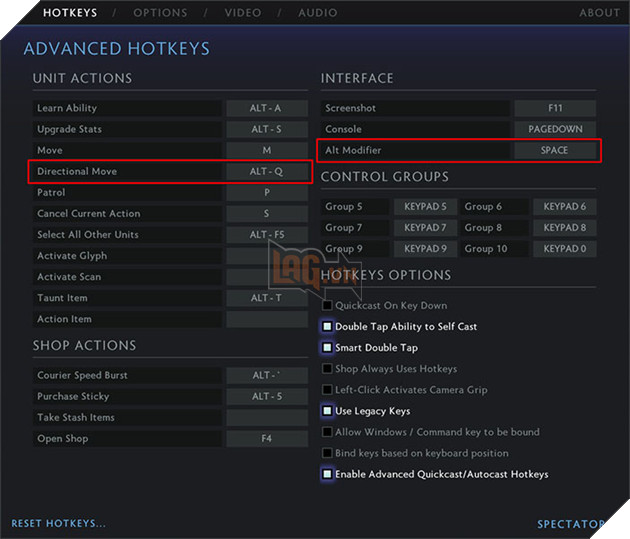Rebind Group 7 key KEYPAD 7
This screenshot has width=630, height=539.
pyautogui.click(x=425, y=228)
